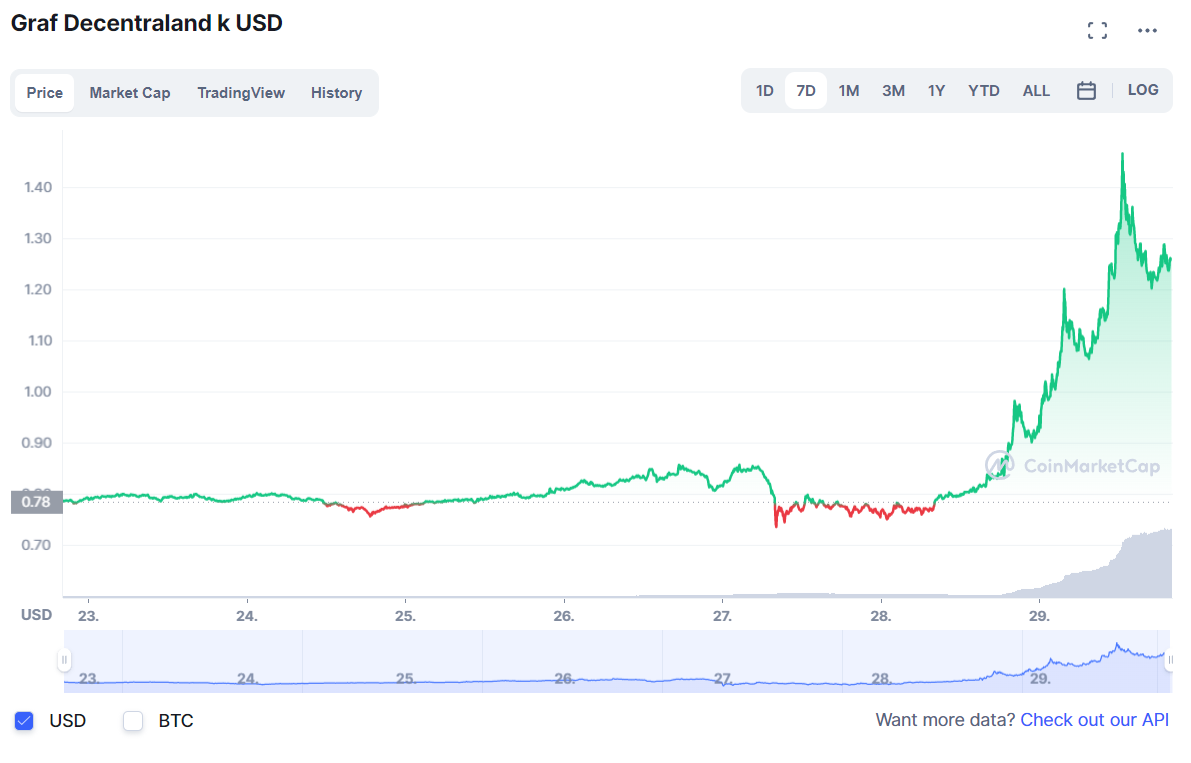1191x763 pixels.
Task: Uncheck the USD checkbox
Action: click(24, 720)
